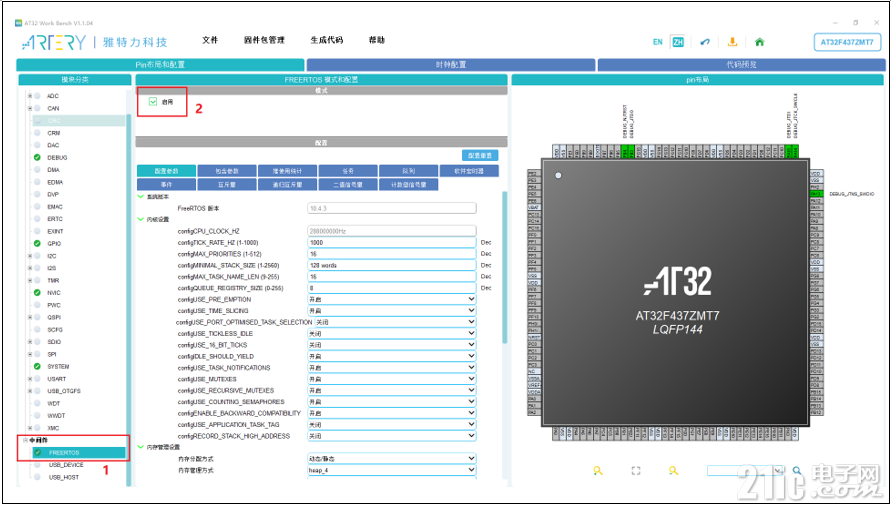Screen dimensions: 891x507
Task: Open the 软件定时器 configuration tab
Action: [469, 171]
